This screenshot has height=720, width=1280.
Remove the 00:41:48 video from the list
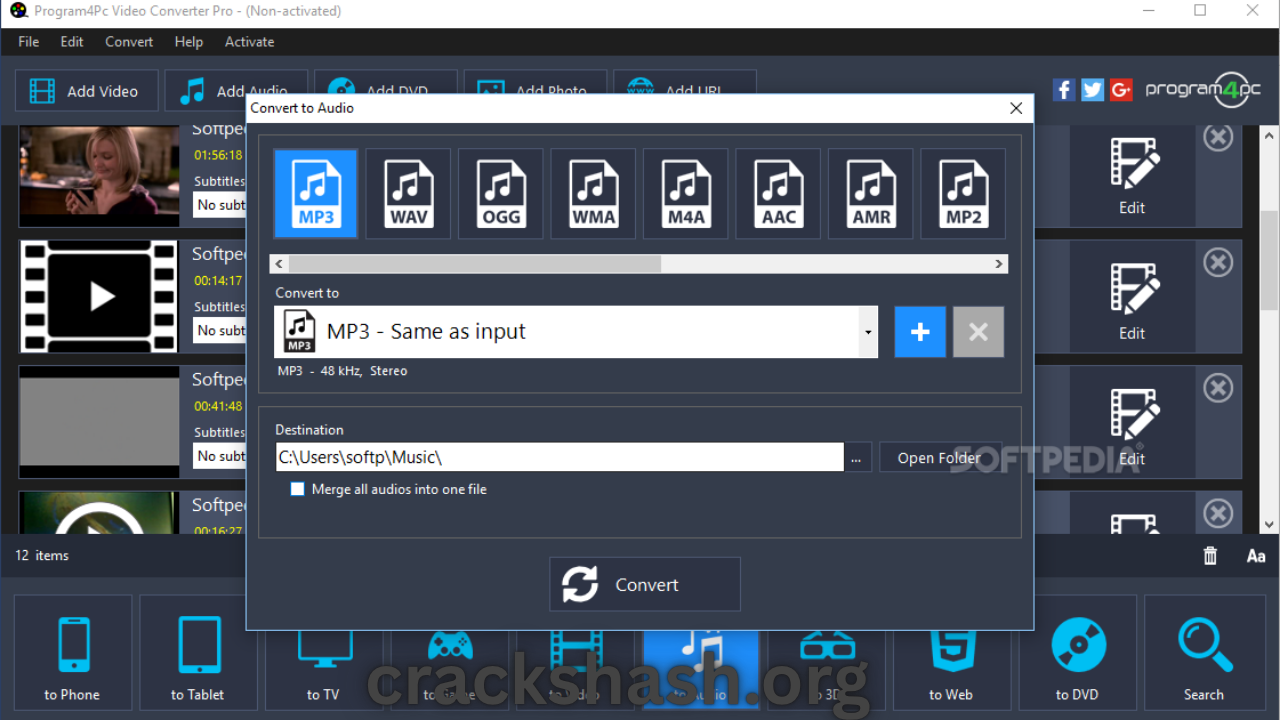tap(1218, 387)
